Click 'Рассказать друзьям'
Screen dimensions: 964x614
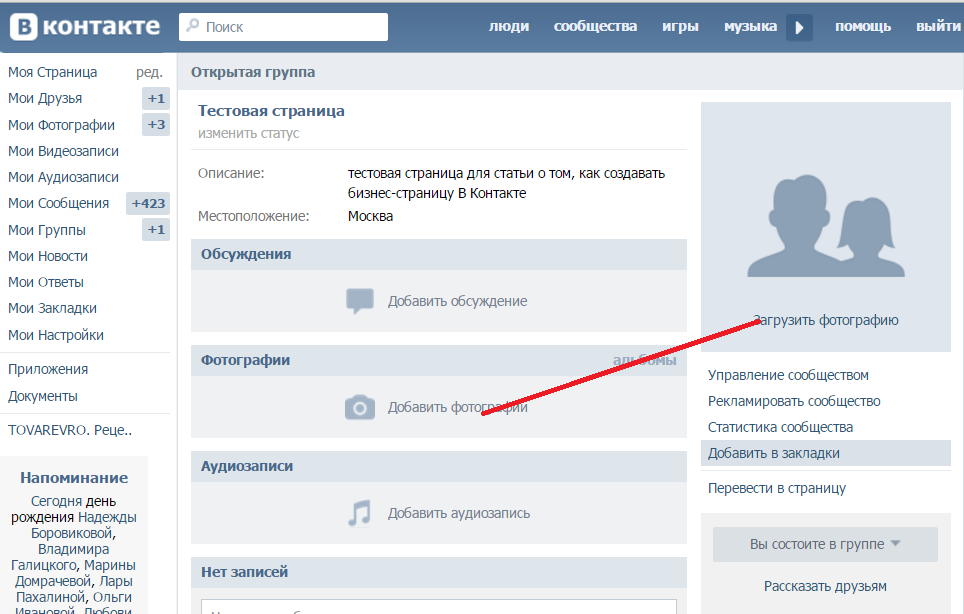point(825,586)
